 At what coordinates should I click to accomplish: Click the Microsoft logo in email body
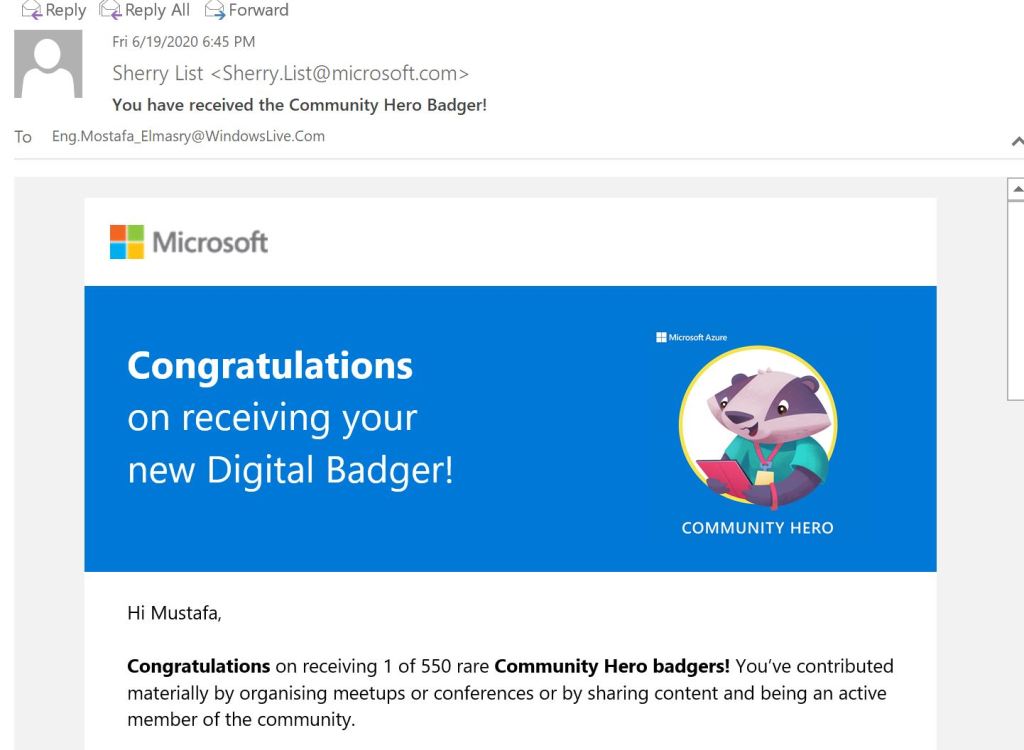(189, 241)
